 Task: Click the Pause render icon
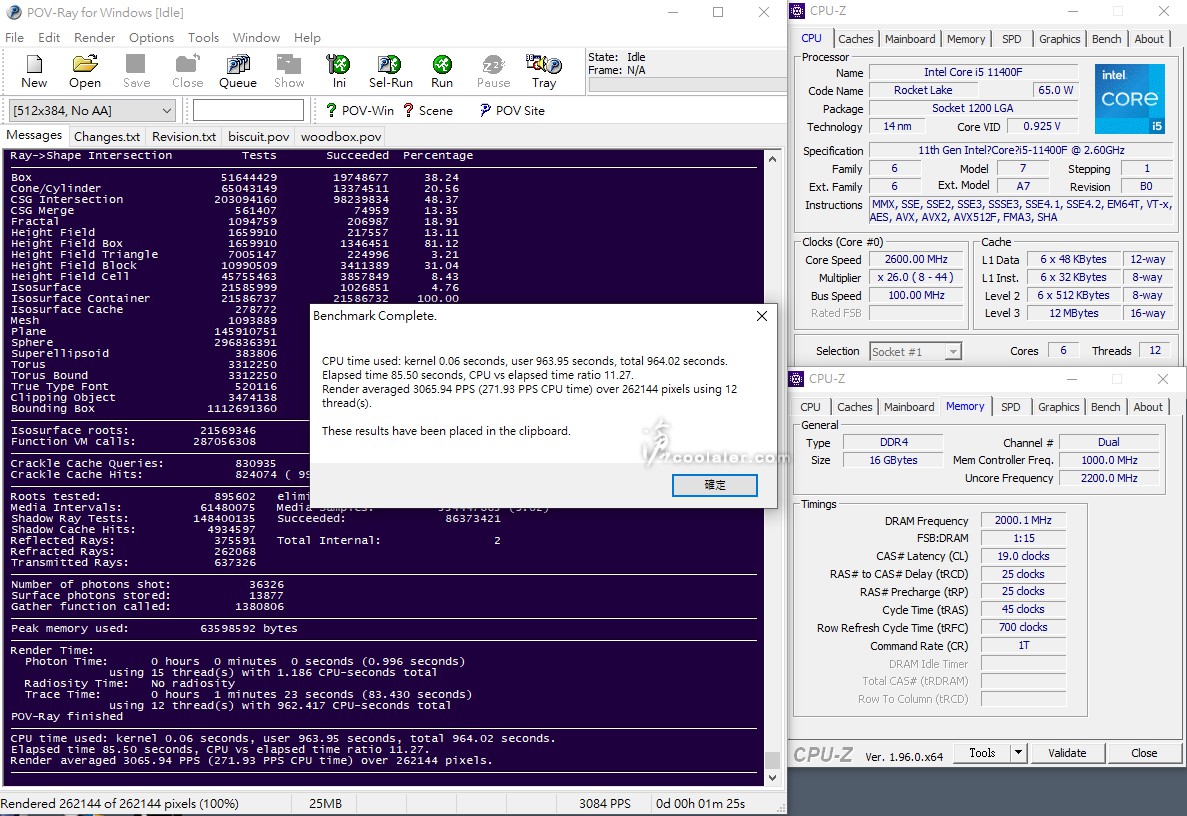click(493, 72)
